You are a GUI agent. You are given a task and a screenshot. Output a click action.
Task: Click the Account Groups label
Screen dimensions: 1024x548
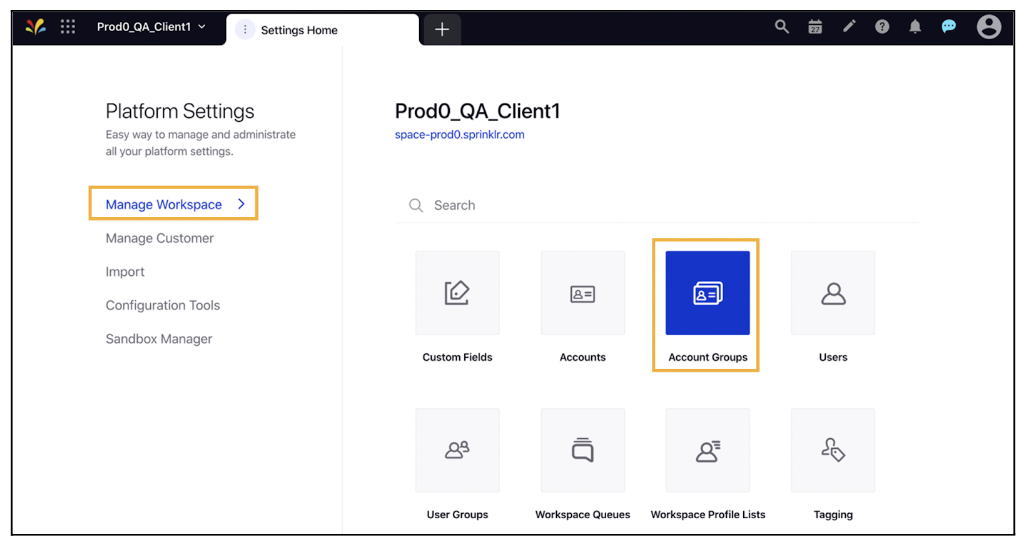click(707, 357)
